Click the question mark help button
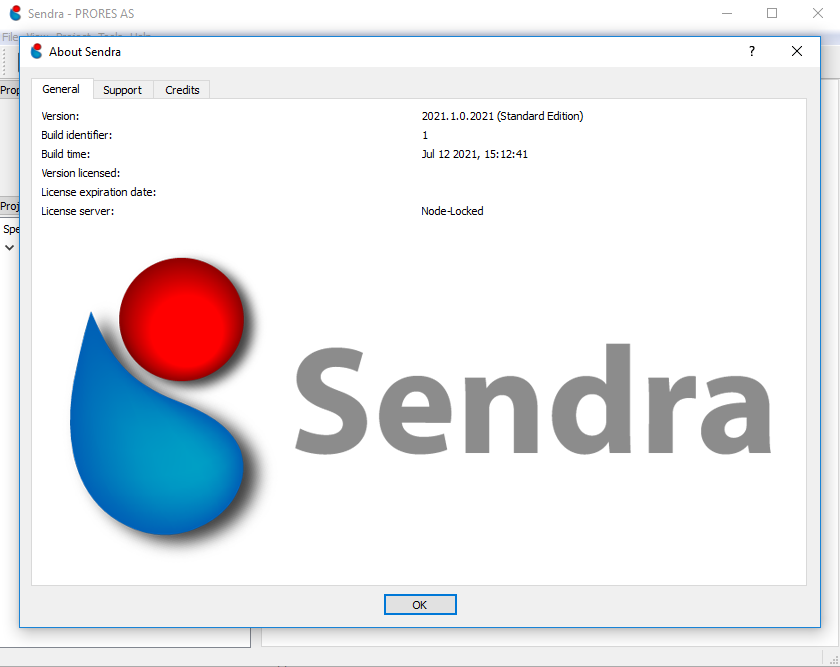The image size is (840, 667). pos(752,52)
